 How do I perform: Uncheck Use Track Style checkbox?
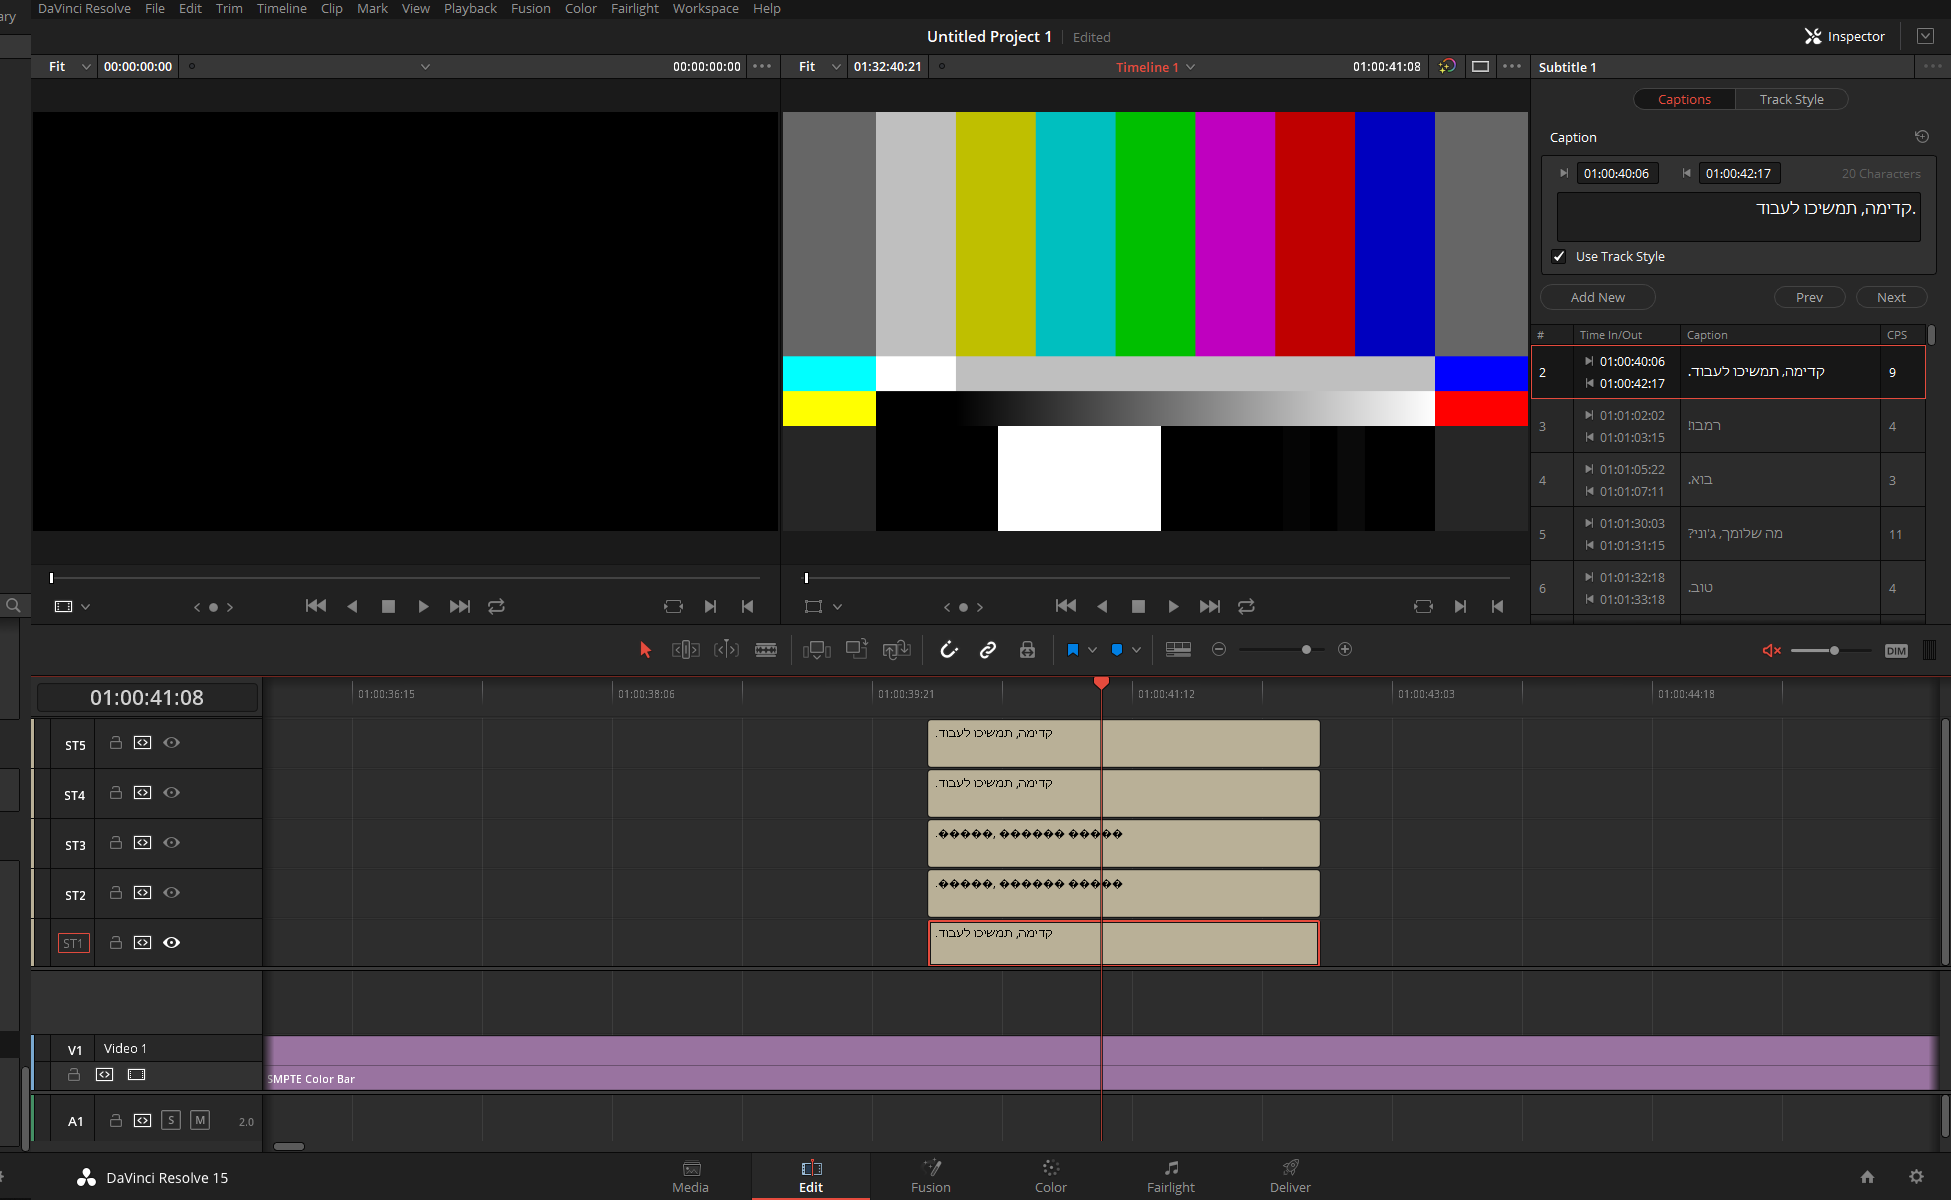click(1559, 257)
